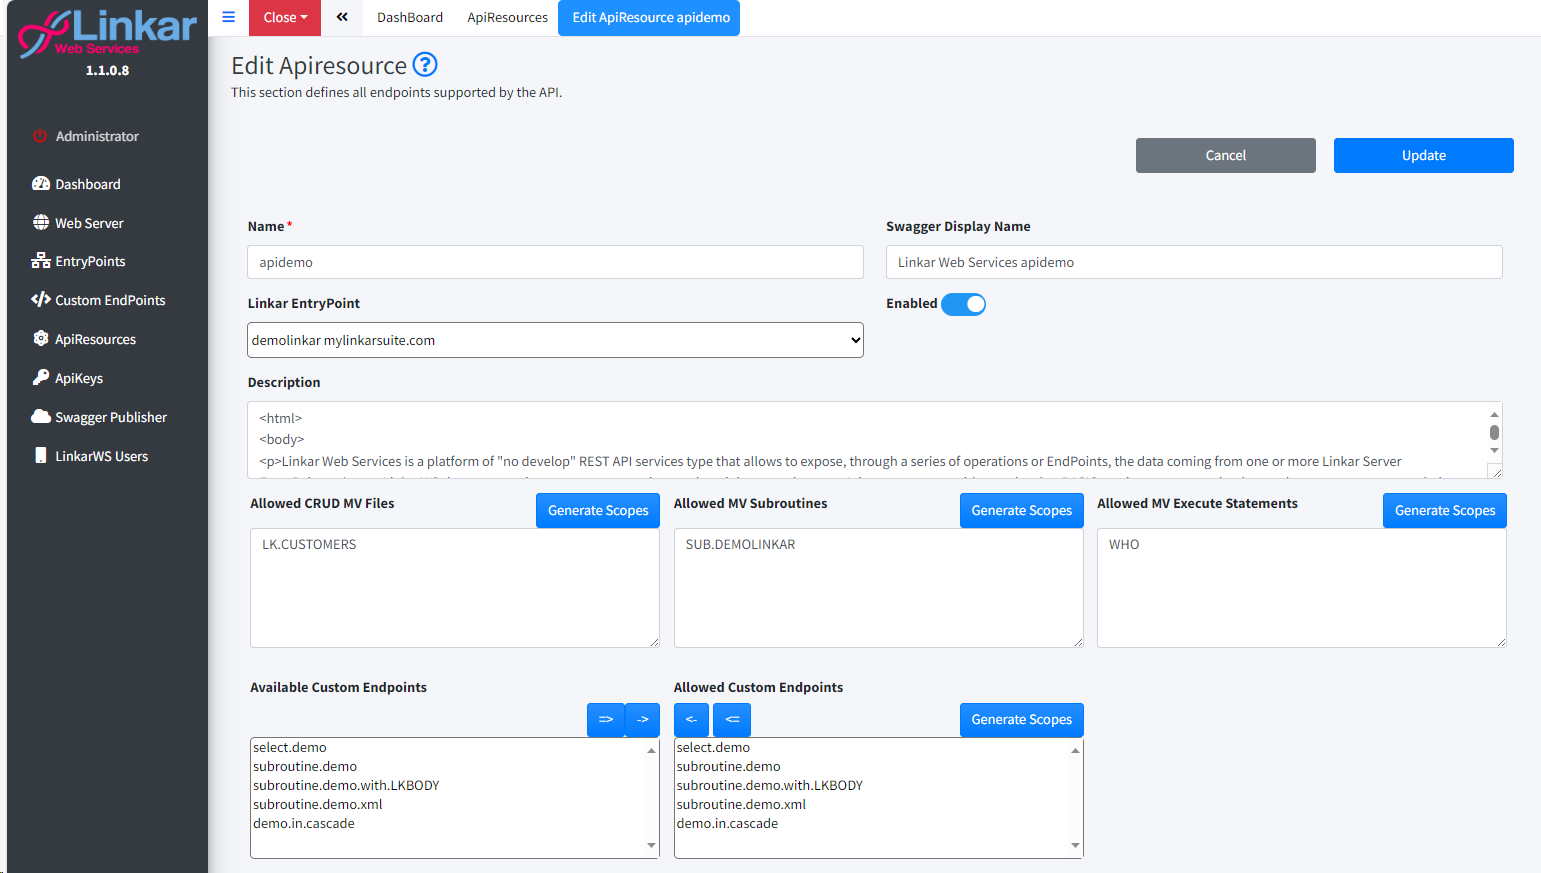Click the move all right arrow button

coord(605,719)
